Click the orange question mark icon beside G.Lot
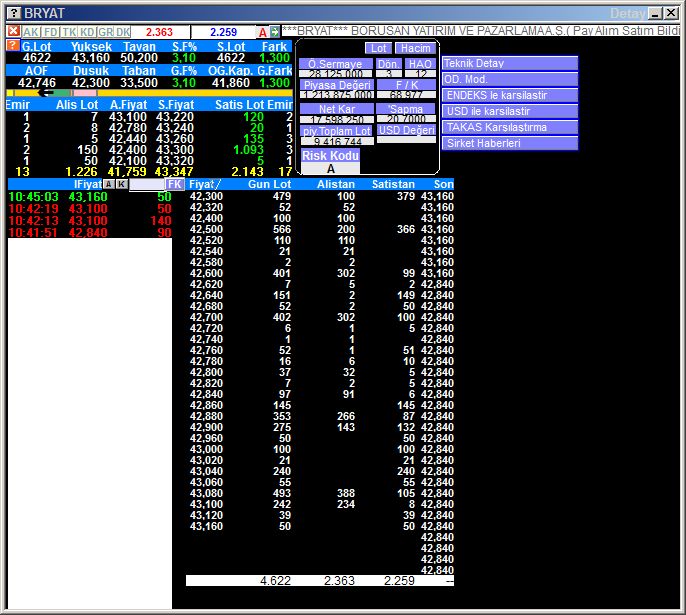Viewport: 686px width, 615px height. pos(13,45)
